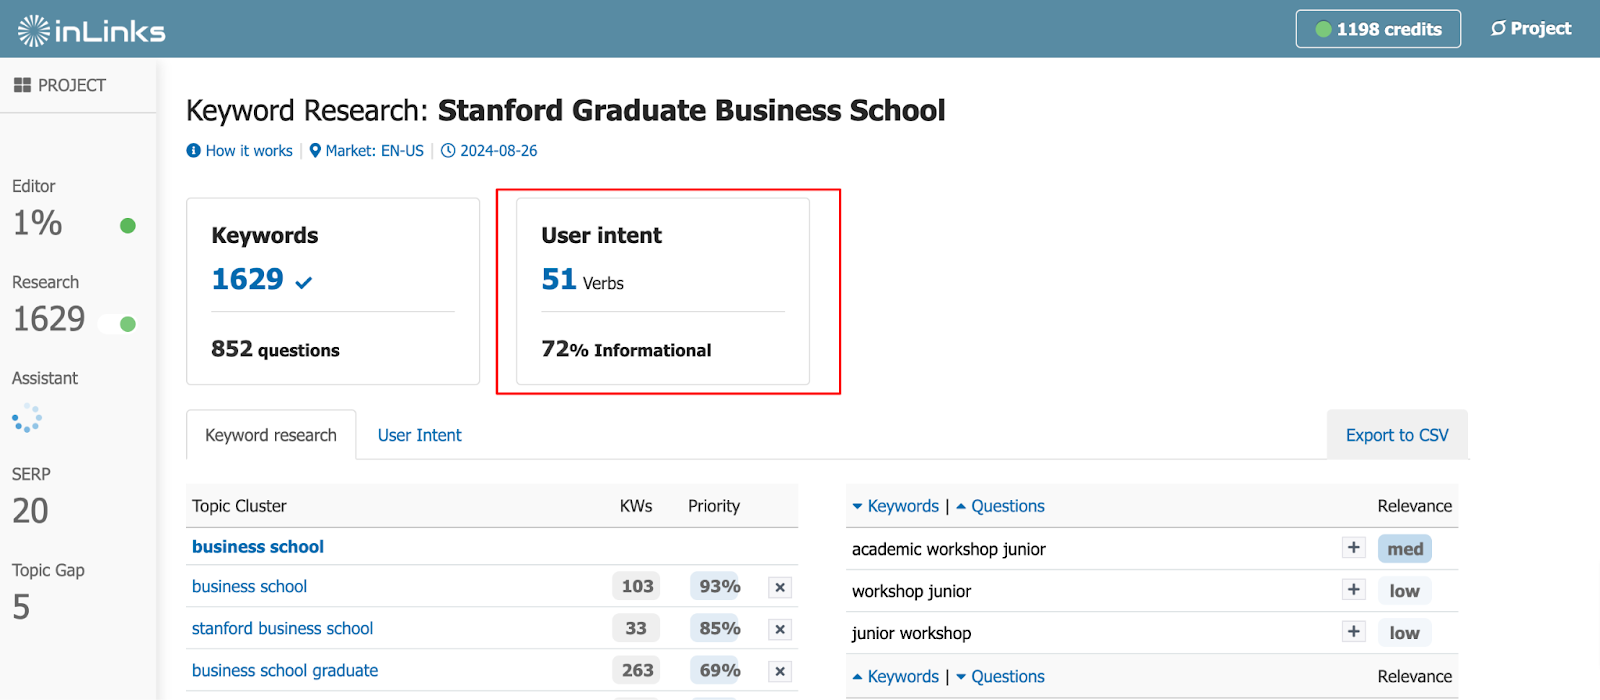Viewport: 1600px width, 700px height.
Task: Switch to the User Intent tab
Action: [x=420, y=435]
